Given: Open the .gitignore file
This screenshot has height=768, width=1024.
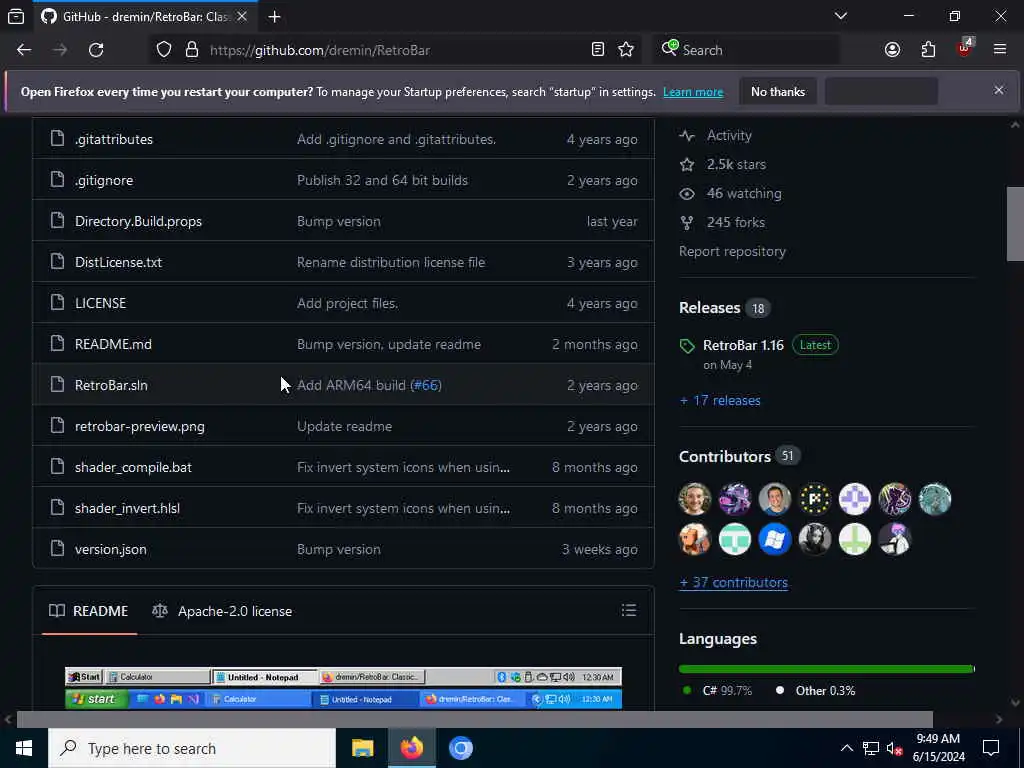Looking at the screenshot, I should [x=104, y=180].
